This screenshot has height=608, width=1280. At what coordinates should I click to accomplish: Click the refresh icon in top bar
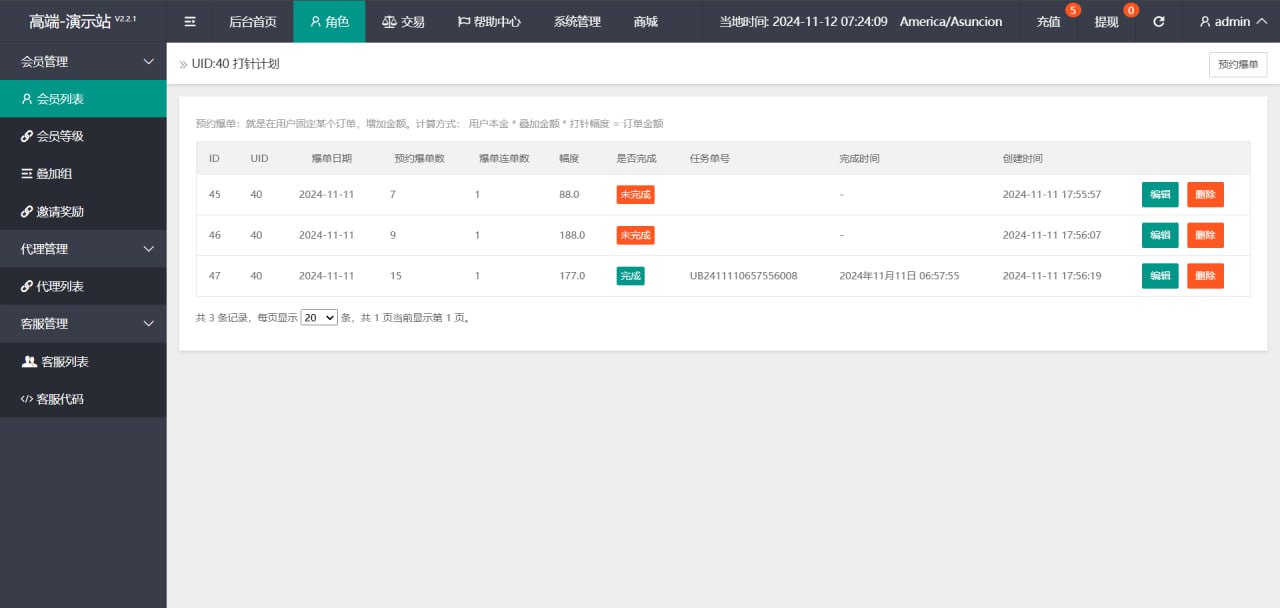[1158, 21]
